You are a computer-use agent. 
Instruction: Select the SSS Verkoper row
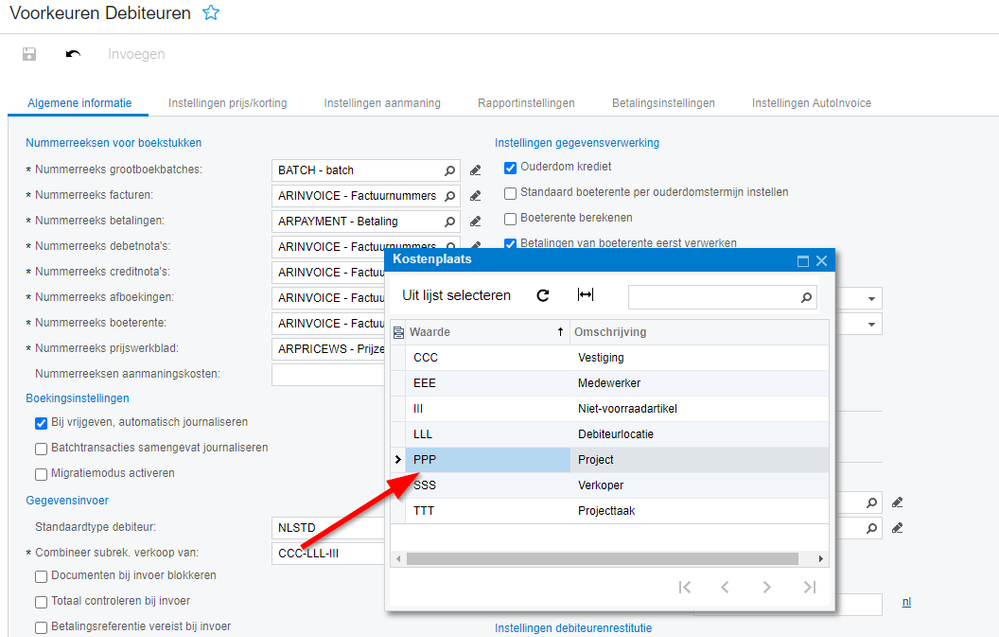click(610, 485)
